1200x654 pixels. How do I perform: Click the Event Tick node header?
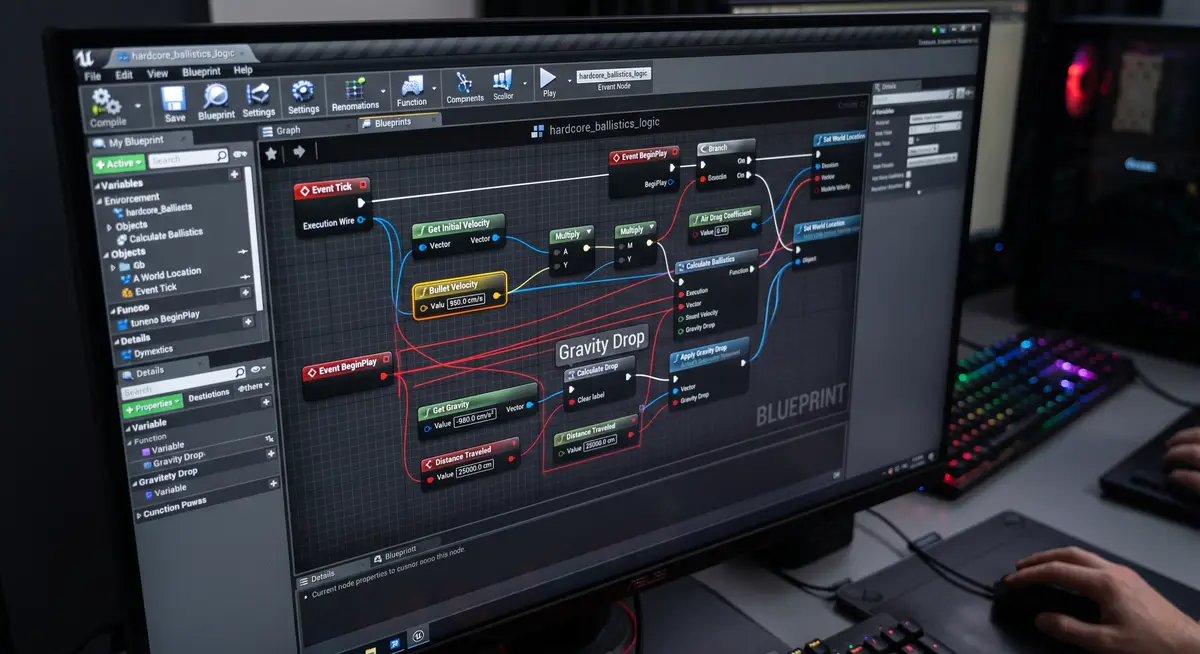(x=331, y=188)
